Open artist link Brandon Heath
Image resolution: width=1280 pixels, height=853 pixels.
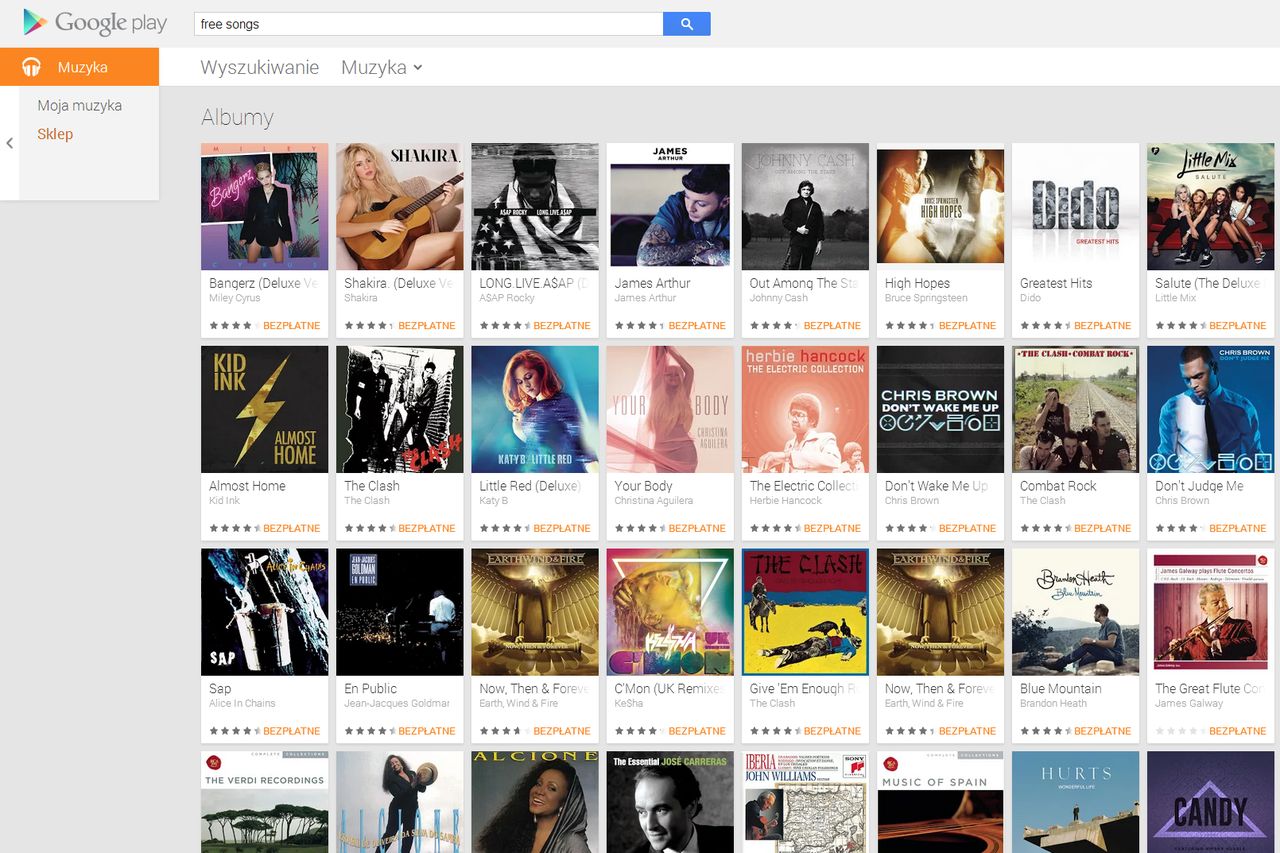coord(1053,704)
